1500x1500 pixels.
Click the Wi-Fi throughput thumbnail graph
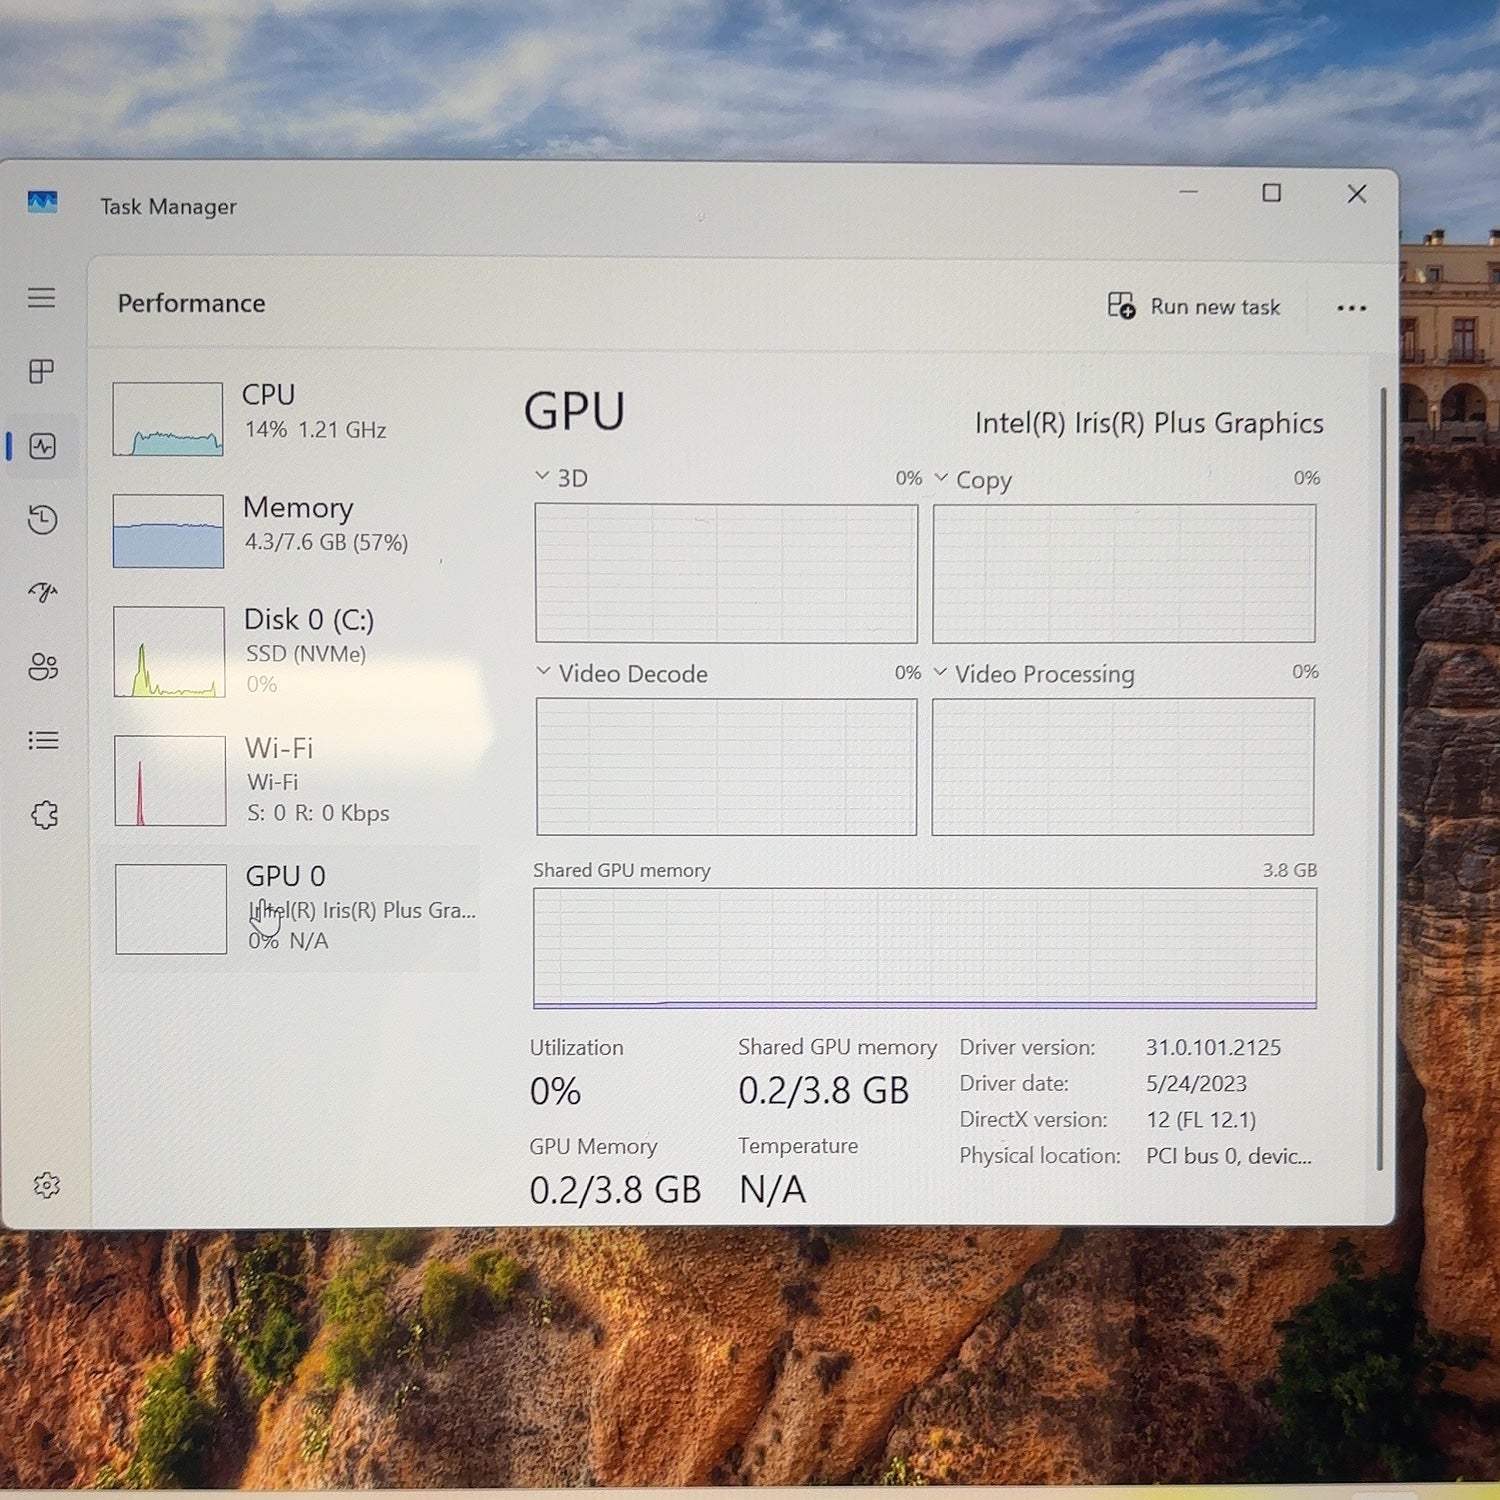coord(170,781)
